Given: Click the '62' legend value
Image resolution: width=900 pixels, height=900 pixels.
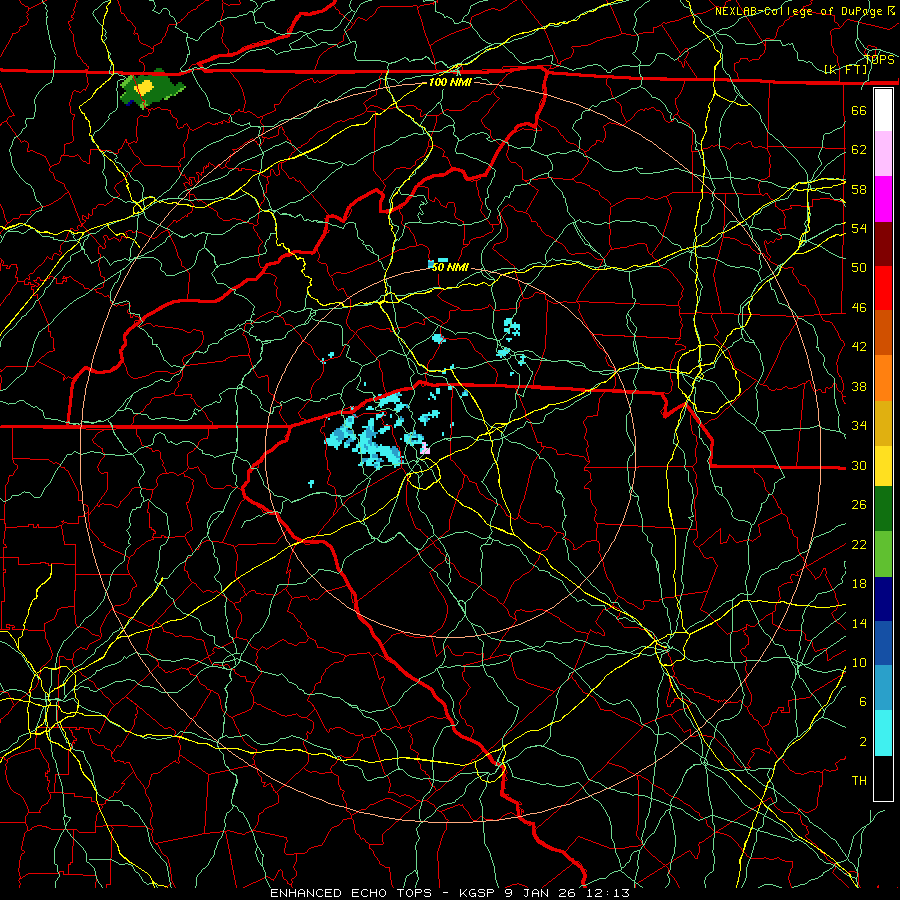Looking at the screenshot, I should tap(859, 150).
